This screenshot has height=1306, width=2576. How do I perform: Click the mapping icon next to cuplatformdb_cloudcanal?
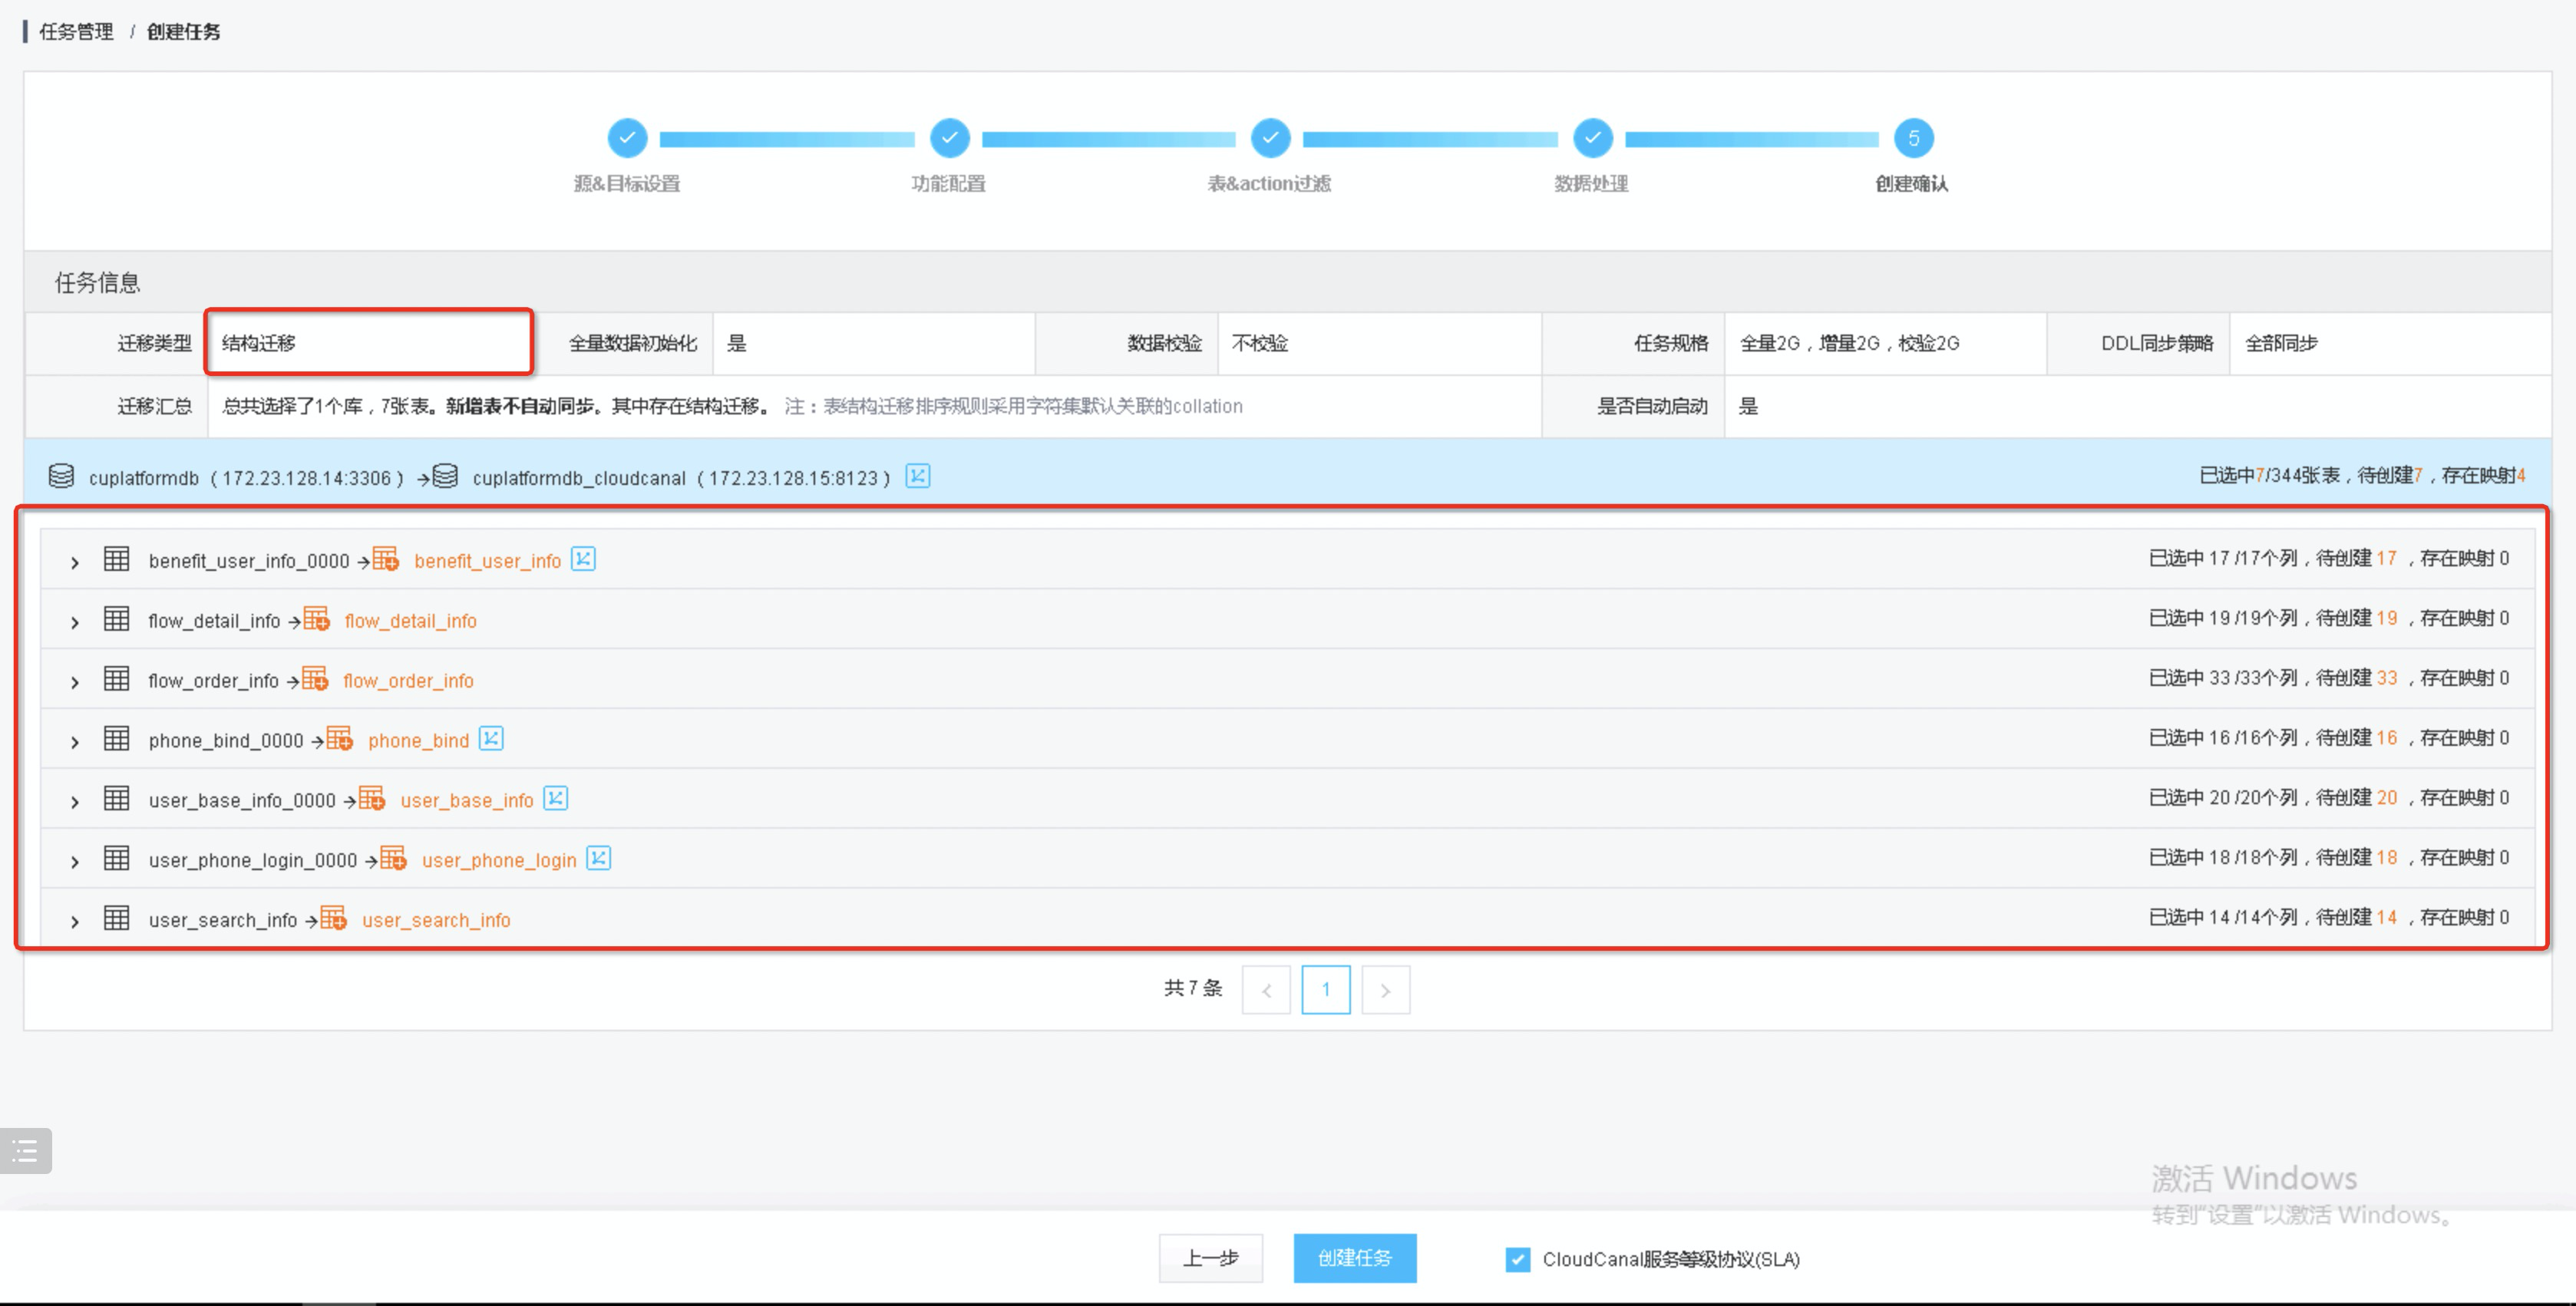[917, 476]
